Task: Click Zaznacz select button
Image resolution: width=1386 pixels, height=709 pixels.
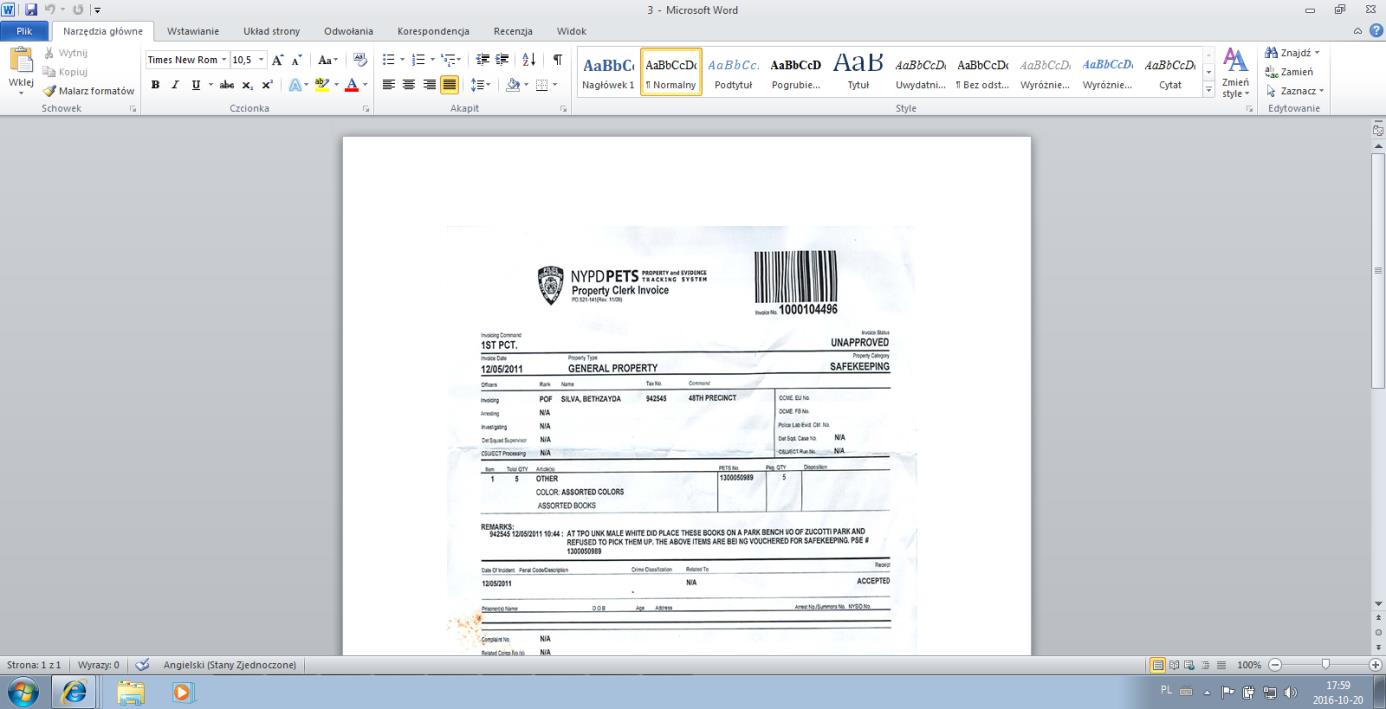Action: [1294, 91]
